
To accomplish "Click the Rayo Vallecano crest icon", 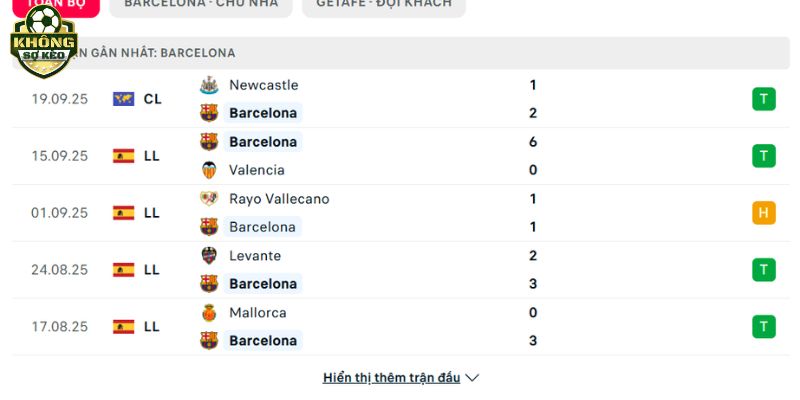I will (x=209, y=198).
